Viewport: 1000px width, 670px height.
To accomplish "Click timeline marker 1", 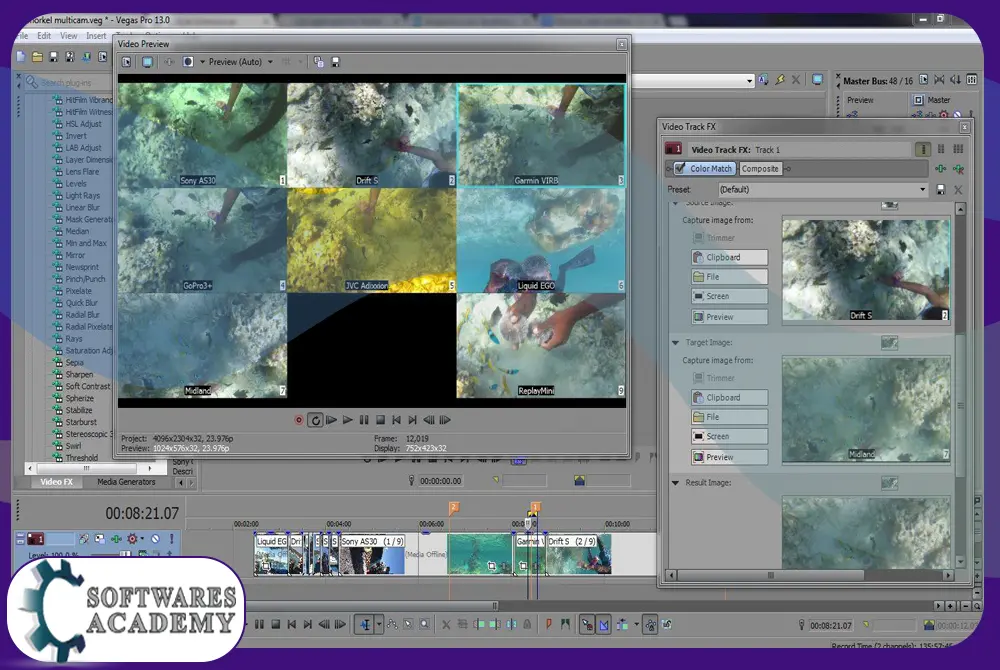I will click(x=536, y=507).
